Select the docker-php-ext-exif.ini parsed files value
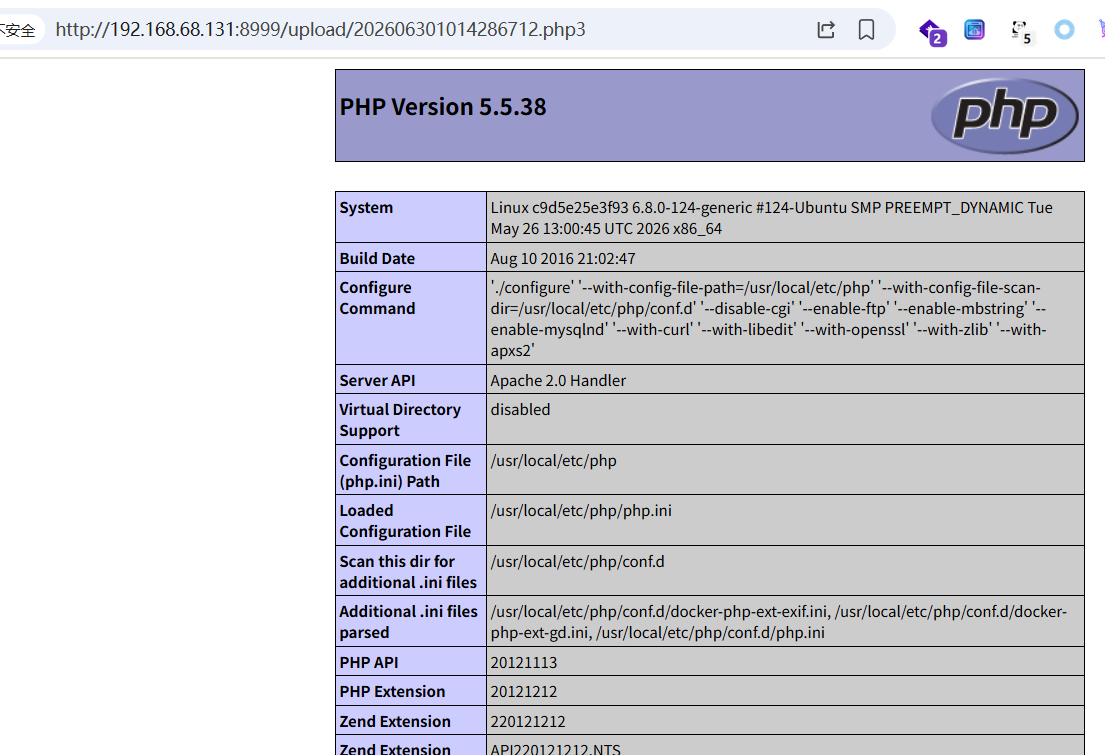This screenshot has width=1105, height=755. tap(779, 622)
